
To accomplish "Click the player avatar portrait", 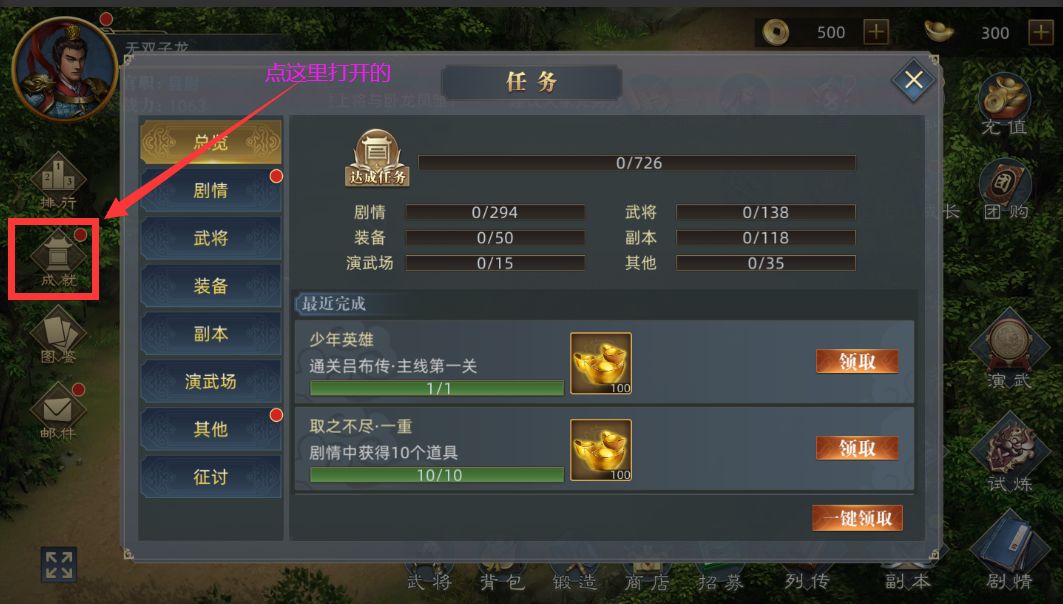I will coord(65,68).
